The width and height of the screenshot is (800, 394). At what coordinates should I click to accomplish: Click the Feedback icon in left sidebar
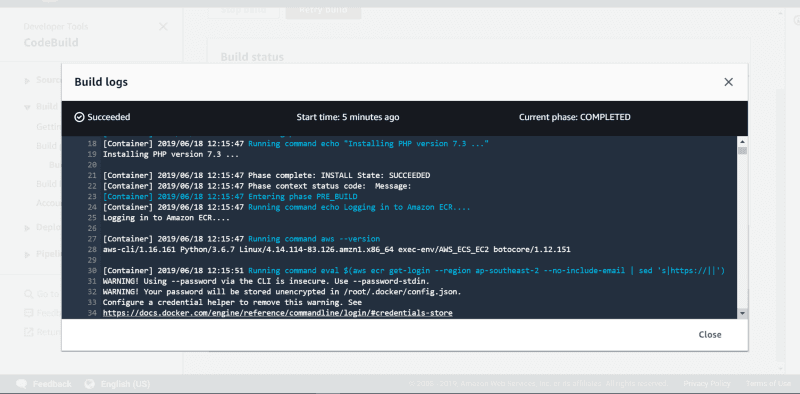29,313
